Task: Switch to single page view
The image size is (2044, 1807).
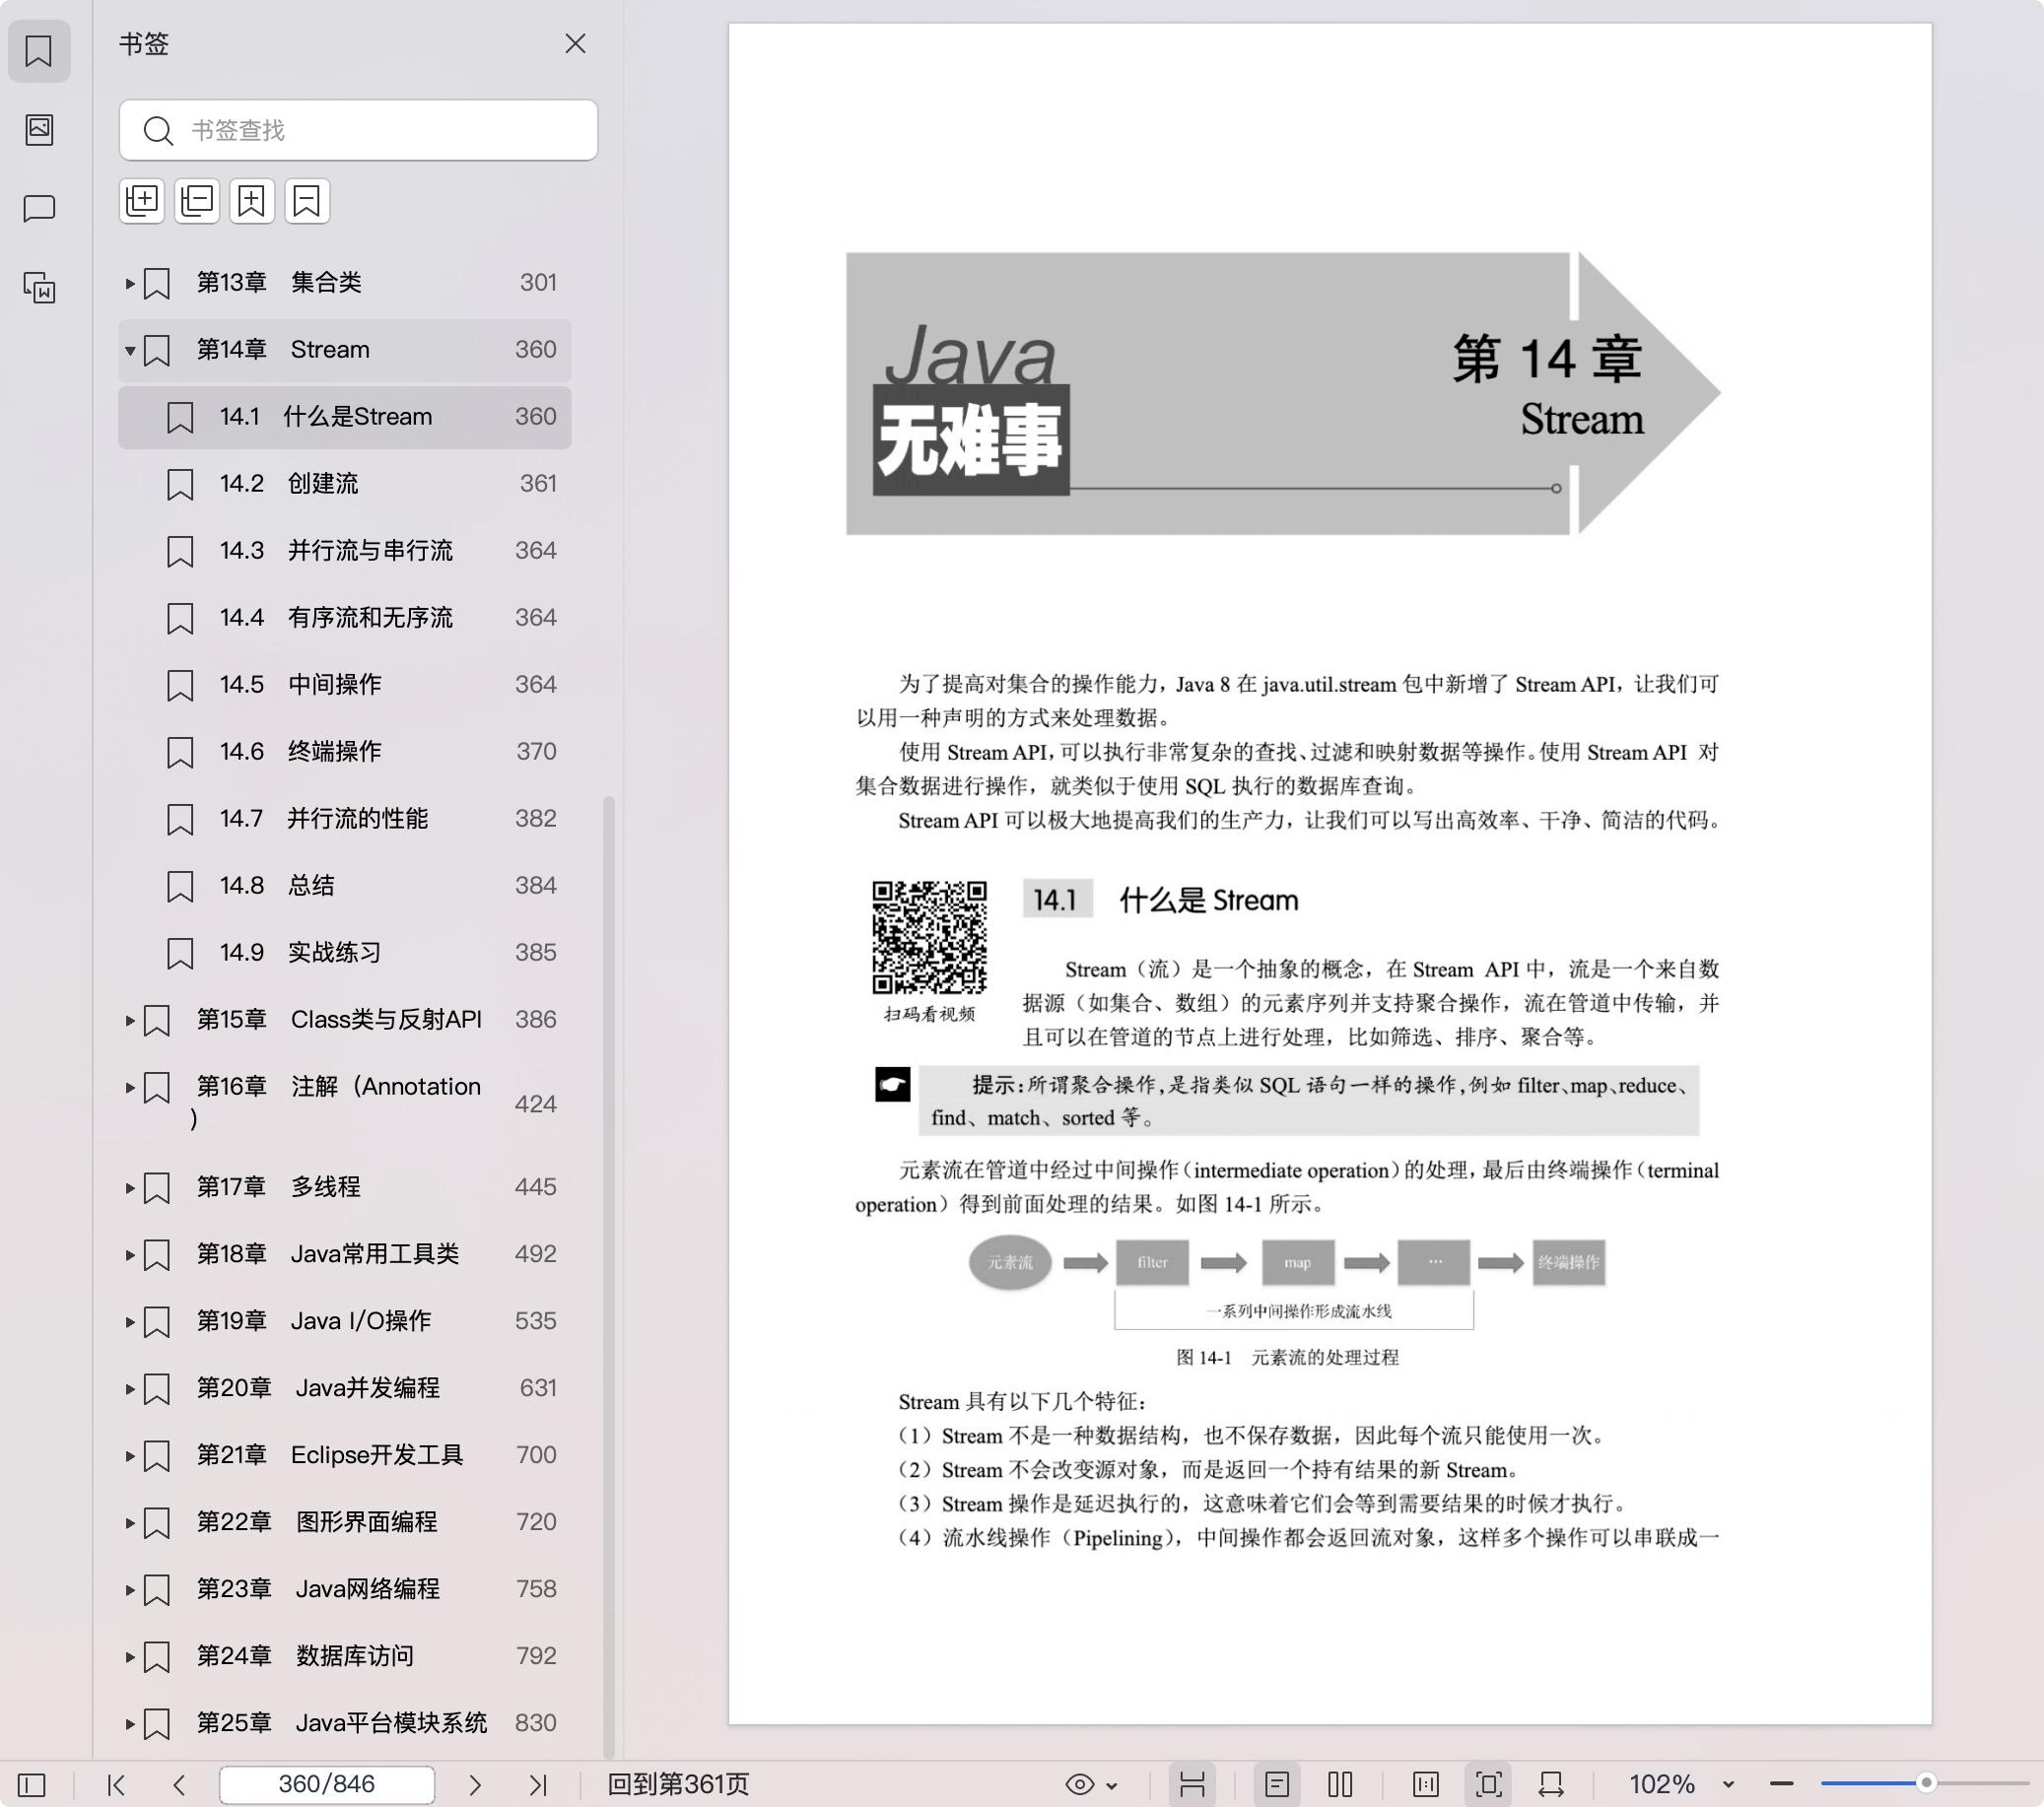Action: [1277, 1785]
